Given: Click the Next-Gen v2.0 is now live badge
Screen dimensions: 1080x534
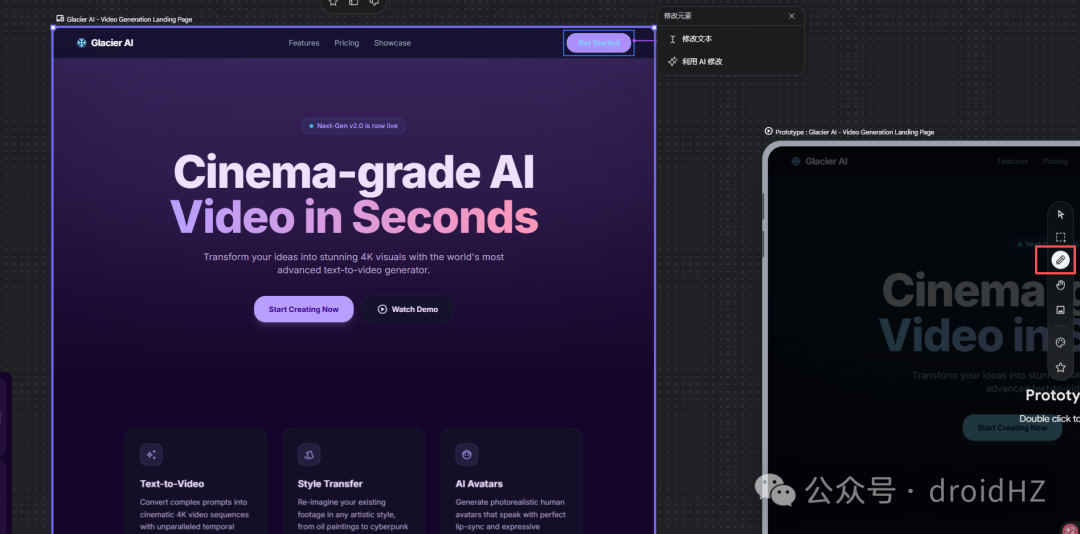Looking at the screenshot, I should pyautogui.click(x=353, y=126).
